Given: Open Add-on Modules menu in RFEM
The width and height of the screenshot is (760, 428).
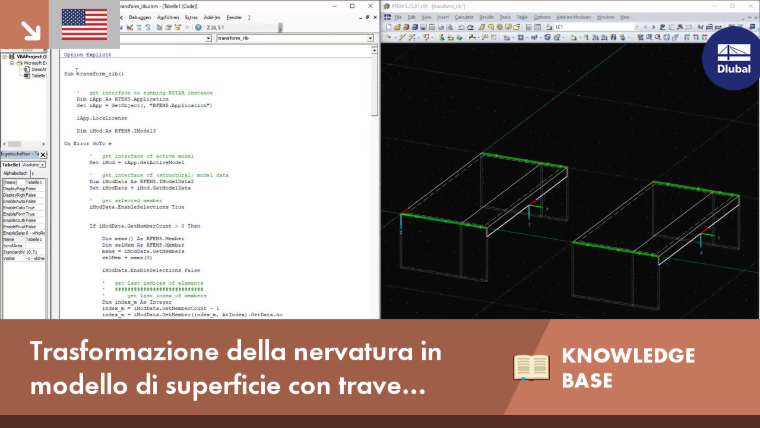Looking at the screenshot, I should point(573,17).
